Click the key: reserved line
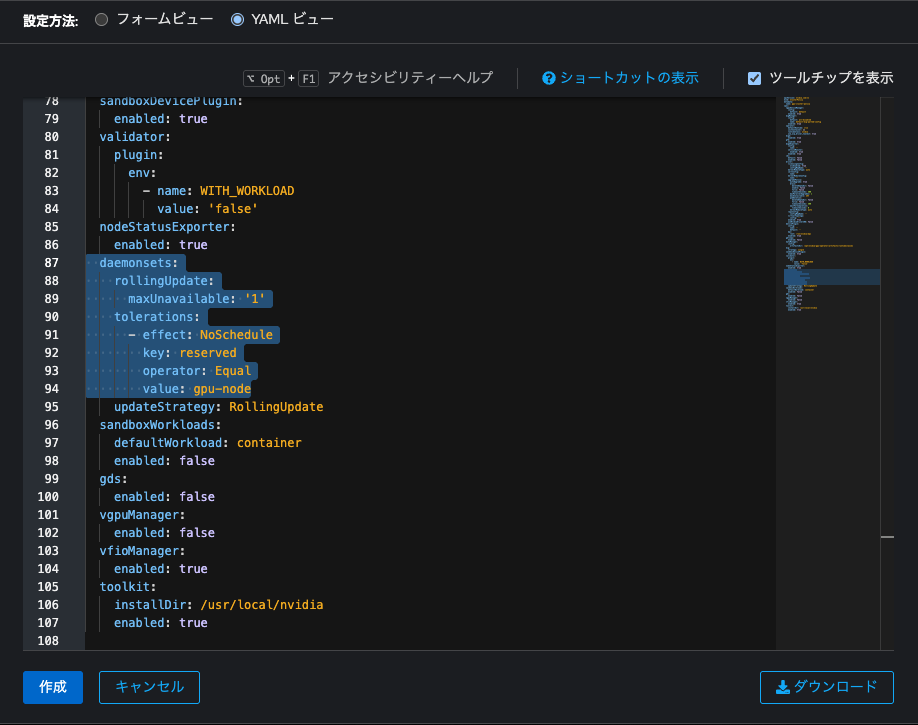Viewport: 918px width, 725px height. click(x=190, y=353)
